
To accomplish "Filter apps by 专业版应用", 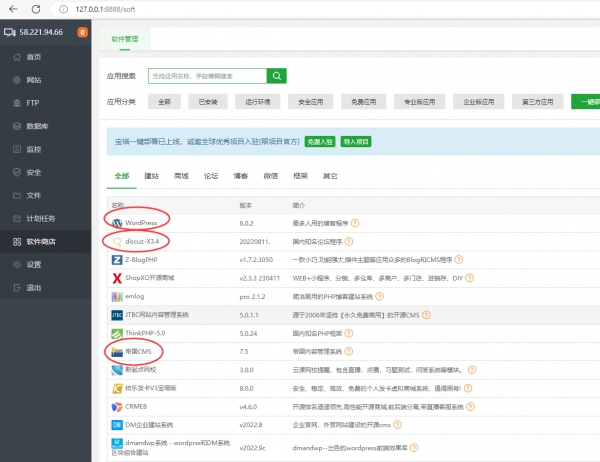I will tap(420, 102).
